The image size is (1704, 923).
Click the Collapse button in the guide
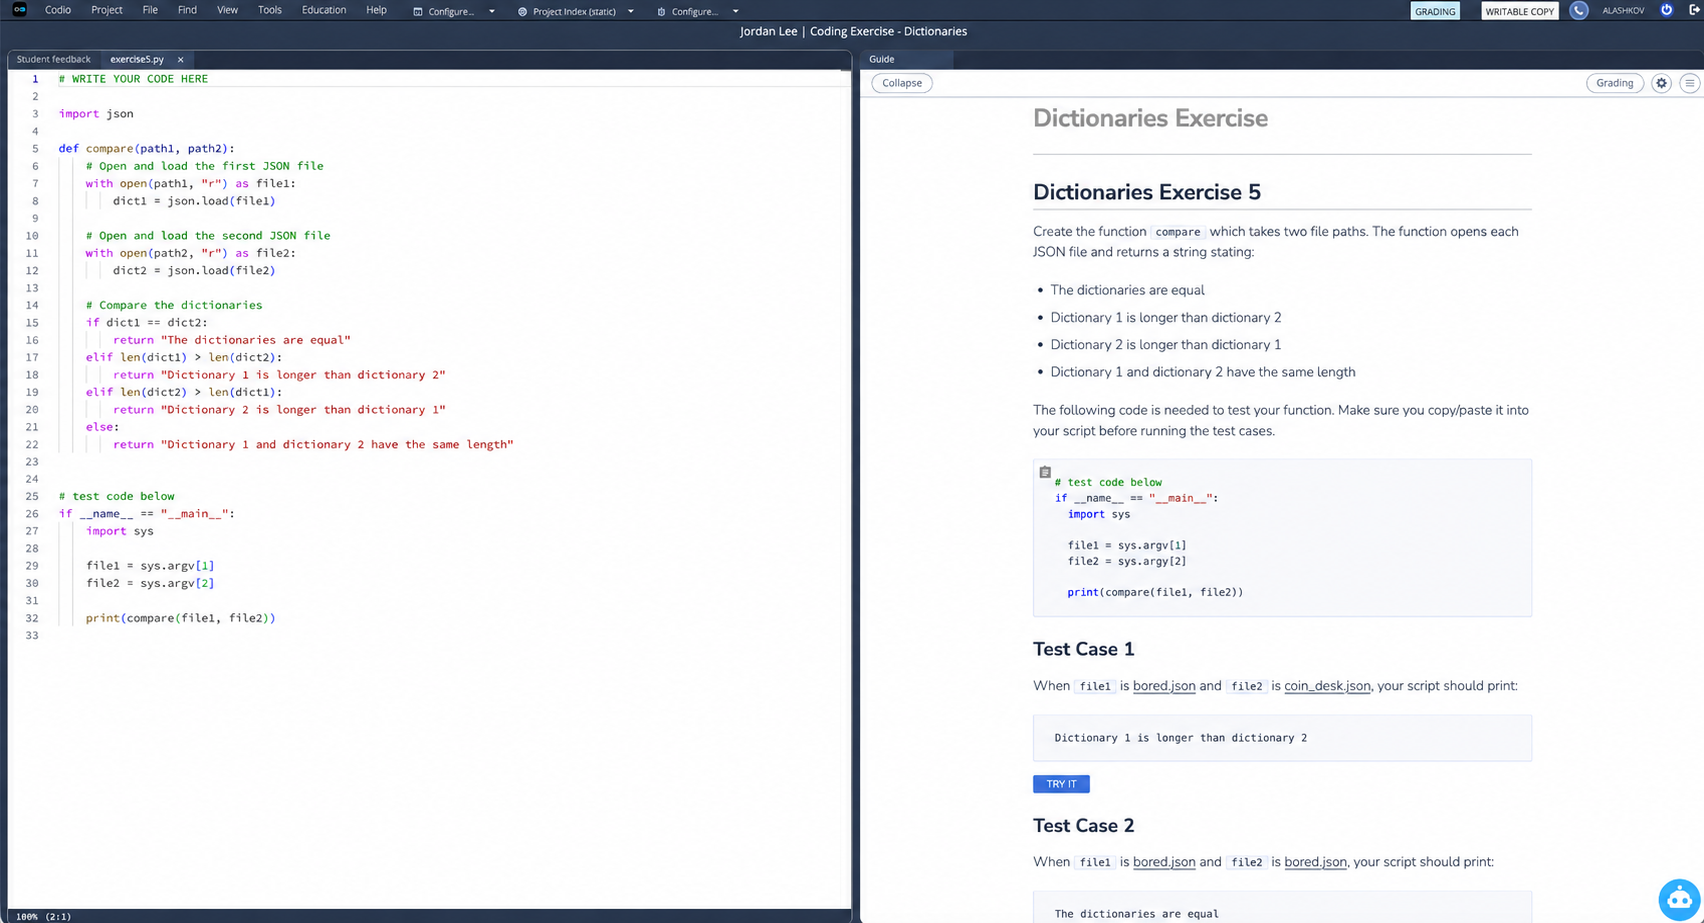point(902,83)
